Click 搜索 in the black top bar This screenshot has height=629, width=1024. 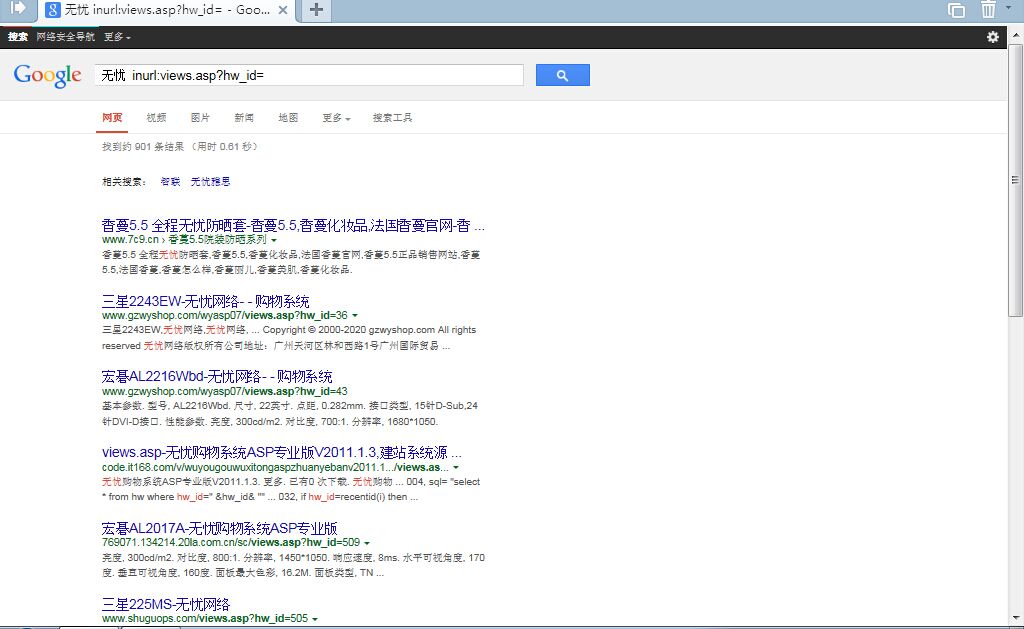coord(18,37)
